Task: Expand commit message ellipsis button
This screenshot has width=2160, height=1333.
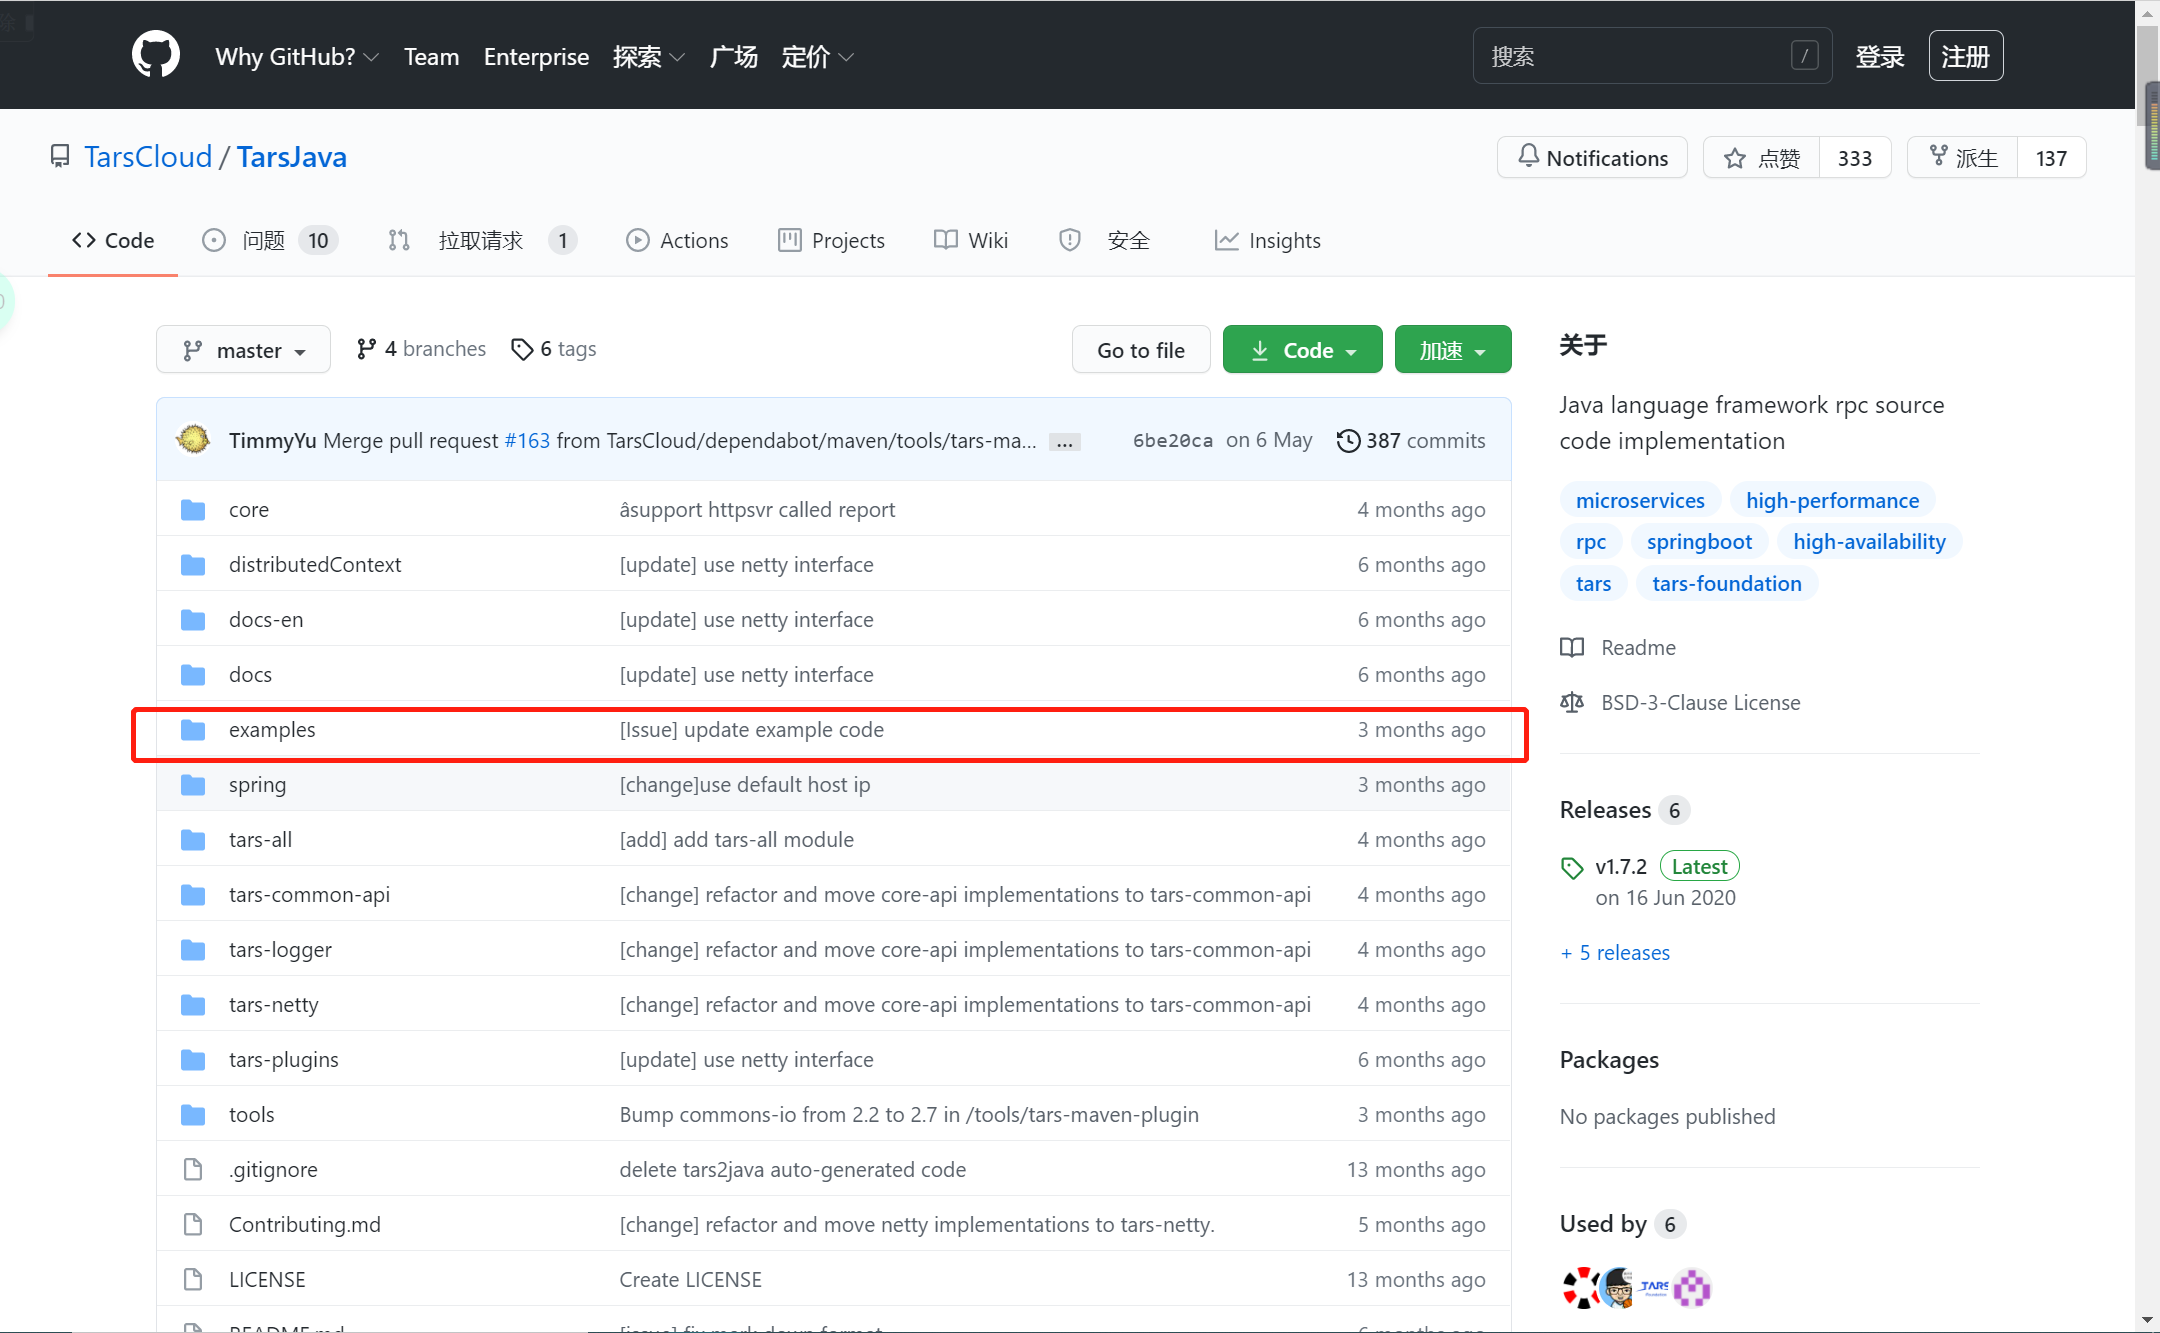Action: (1065, 442)
